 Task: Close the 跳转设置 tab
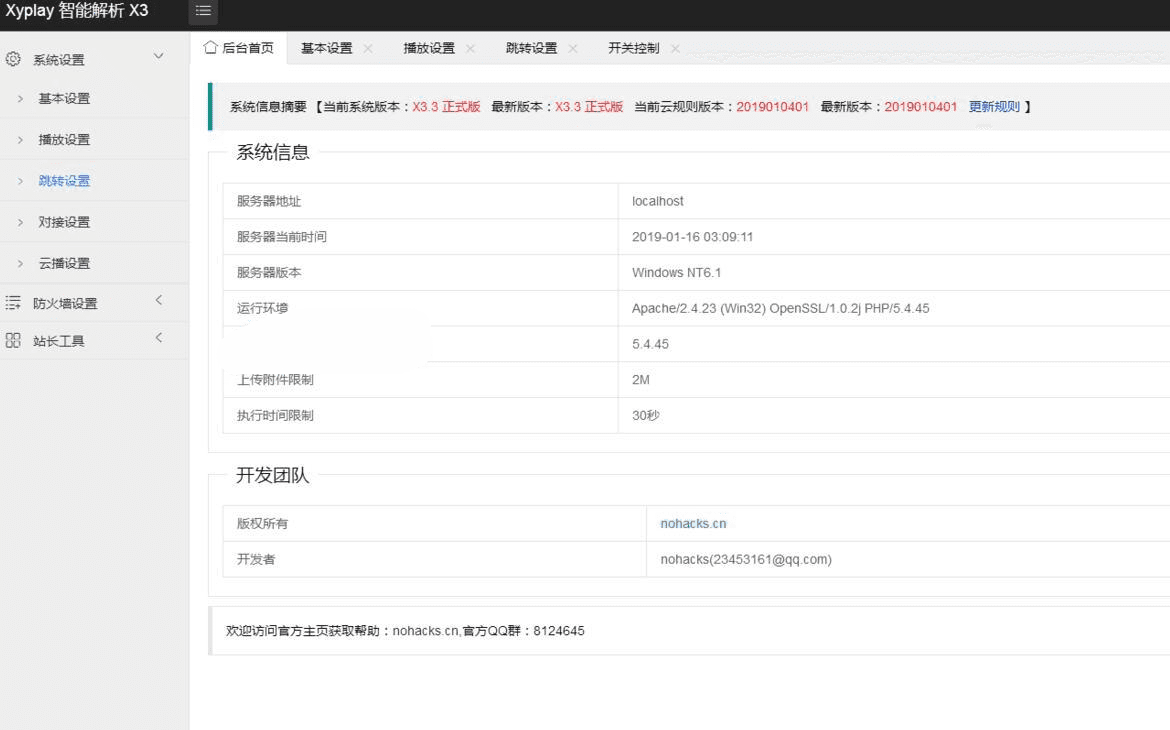pos(573,48)
